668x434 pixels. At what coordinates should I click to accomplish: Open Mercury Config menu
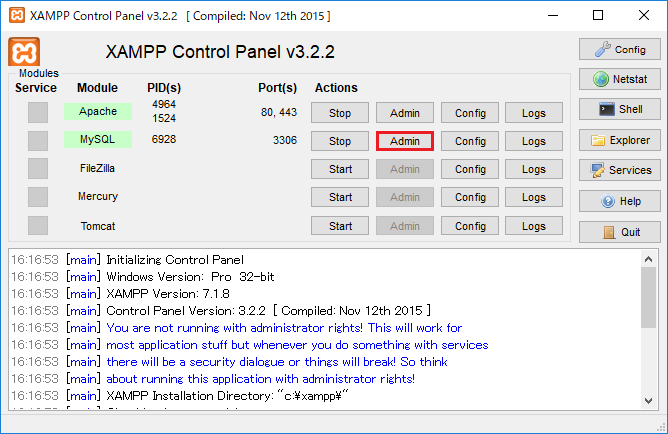tap(470, 197)
